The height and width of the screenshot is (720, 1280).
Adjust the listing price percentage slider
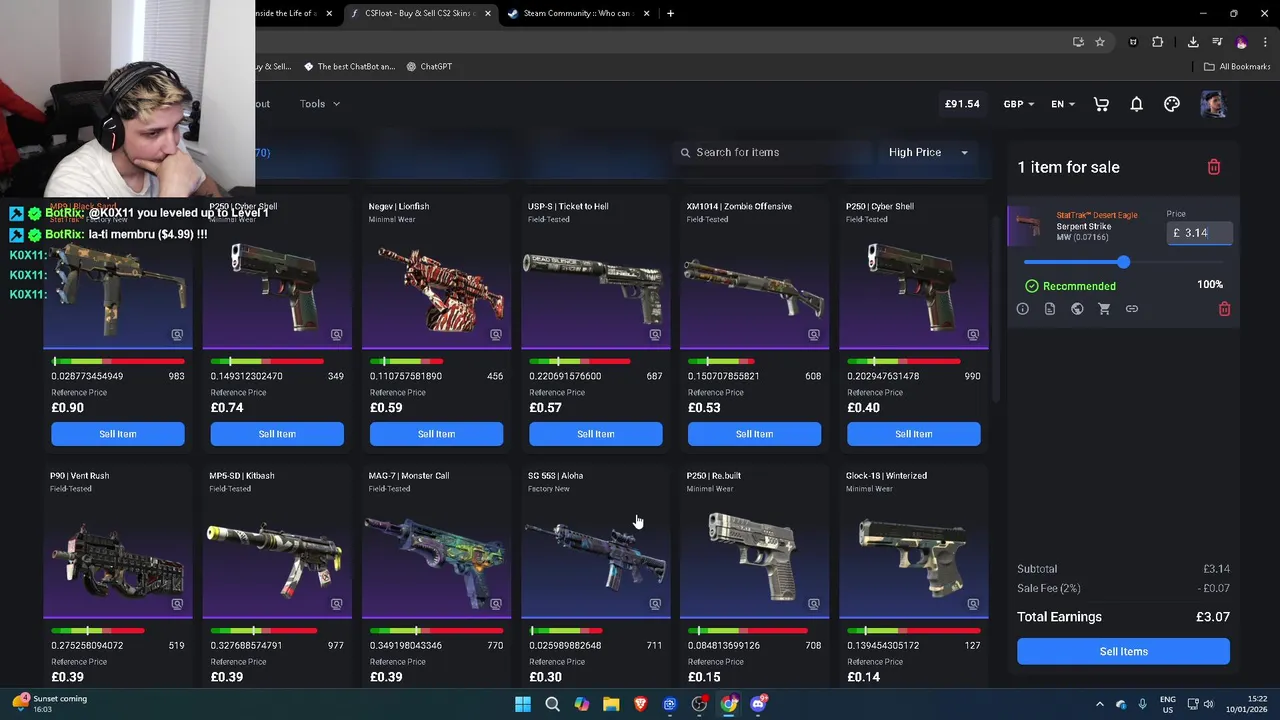[1123, 262]
